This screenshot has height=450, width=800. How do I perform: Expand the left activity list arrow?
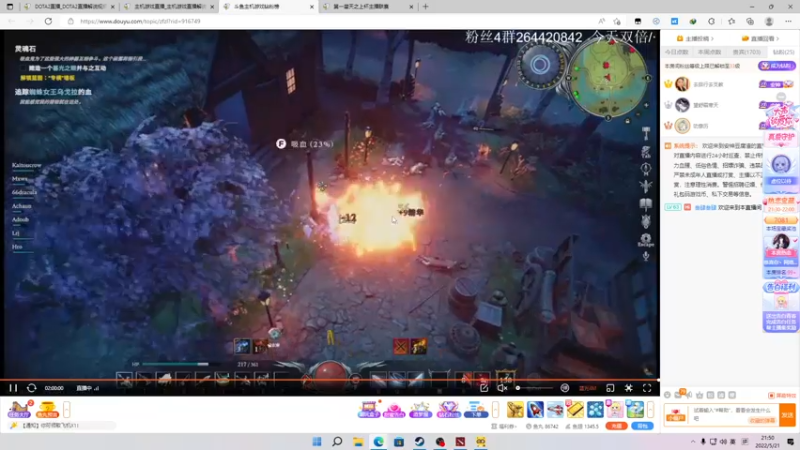(67, 409)
